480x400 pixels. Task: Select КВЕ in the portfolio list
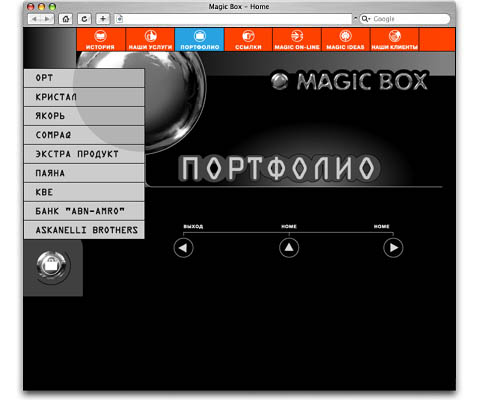coord(84,192)
